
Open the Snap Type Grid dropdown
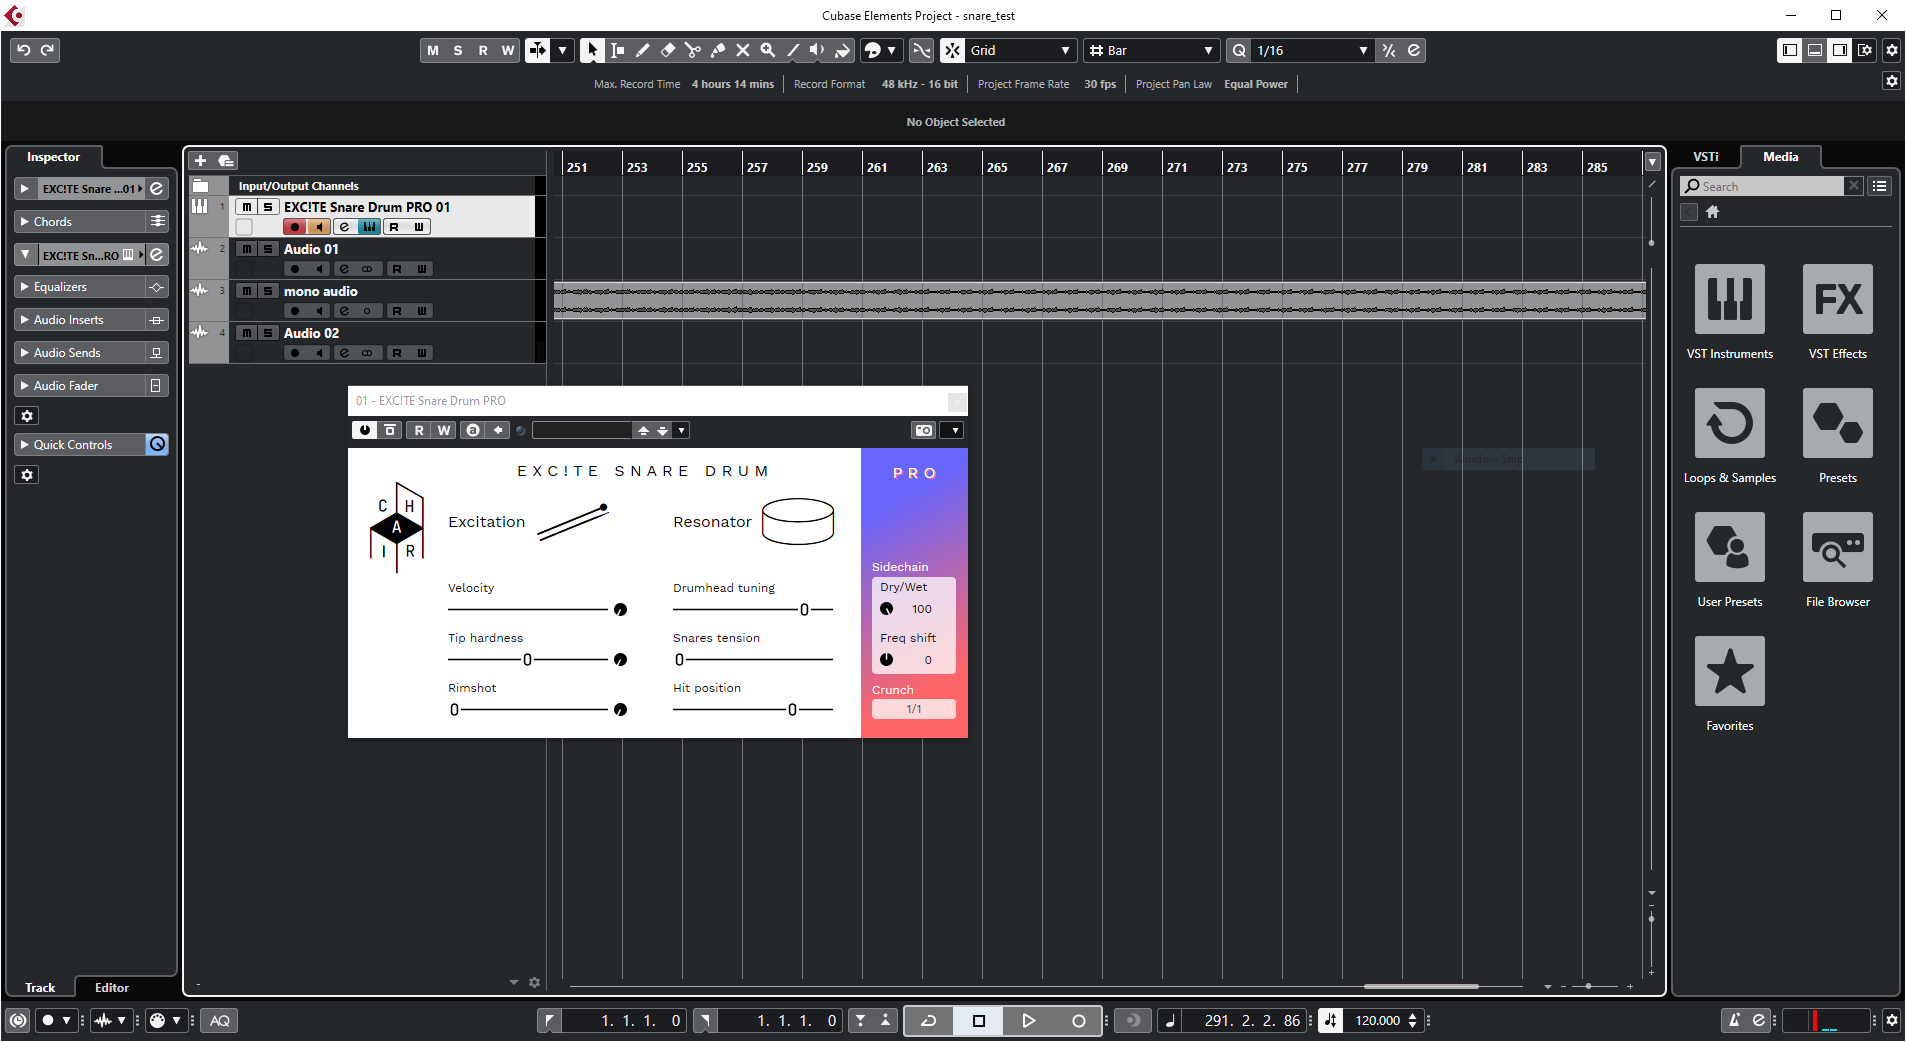click(1021, 50)
